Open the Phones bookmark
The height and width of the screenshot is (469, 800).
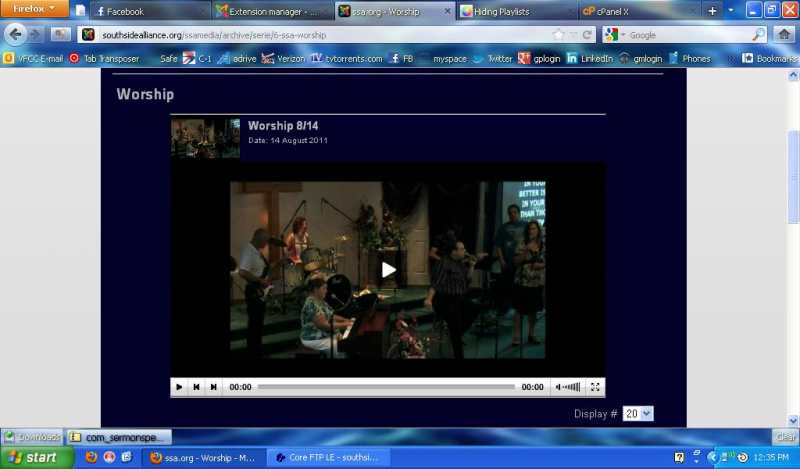689,59
